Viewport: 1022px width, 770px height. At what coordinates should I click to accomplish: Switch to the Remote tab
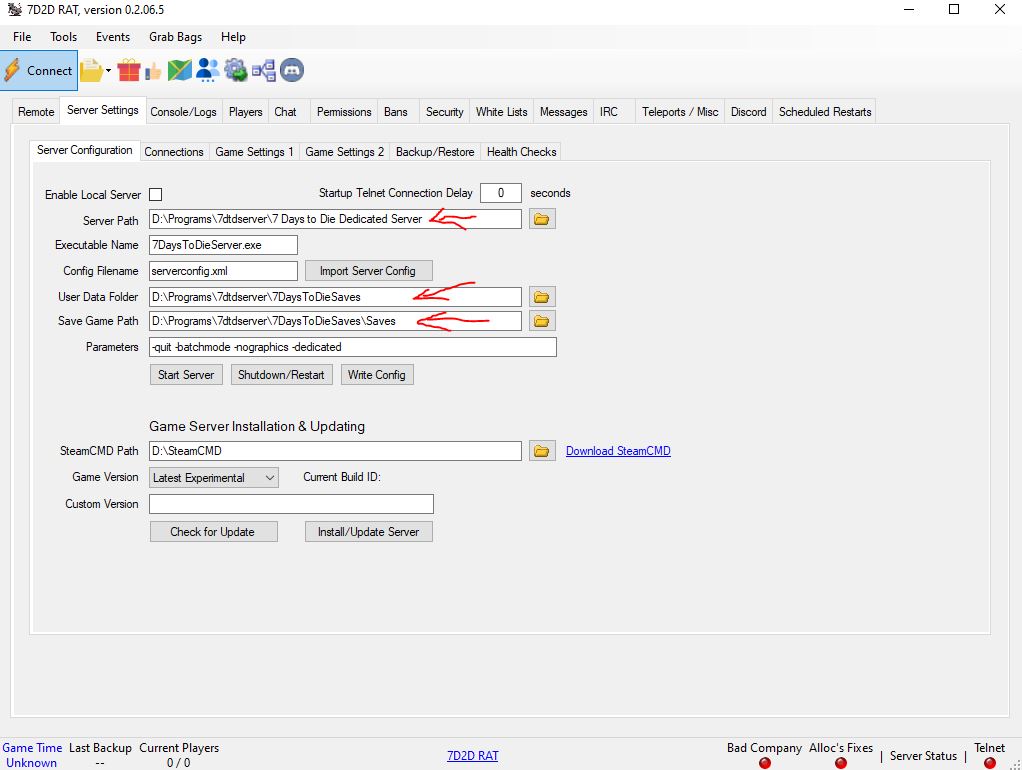[x=36, y=111]
